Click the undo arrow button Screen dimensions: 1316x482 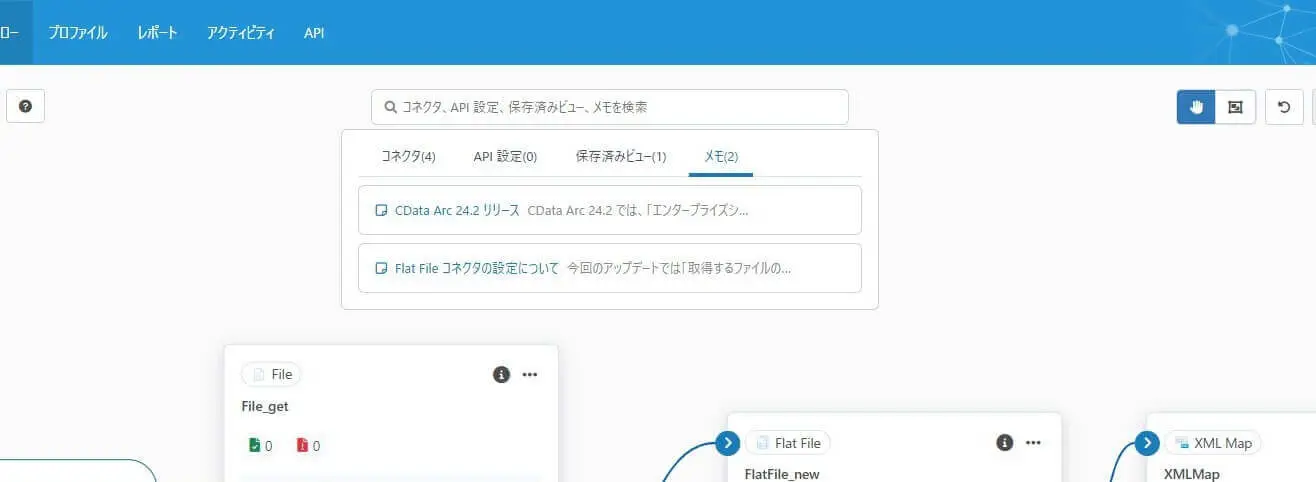click(1284, 107)
